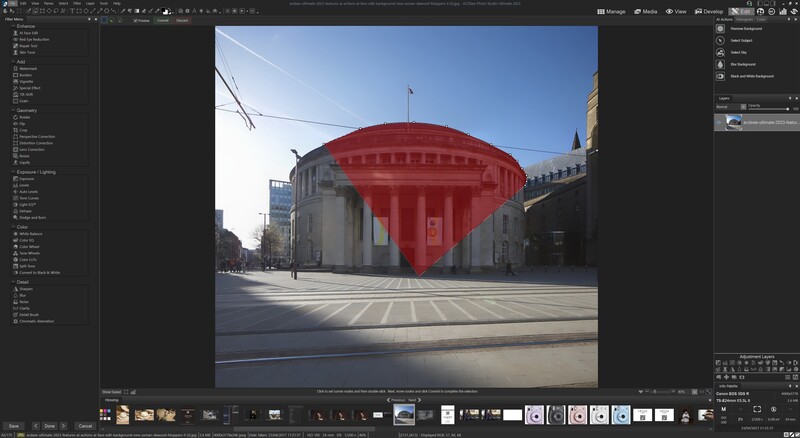Click the Discard button
This screenshot has height=438, width=800.
tap(182, 20)
